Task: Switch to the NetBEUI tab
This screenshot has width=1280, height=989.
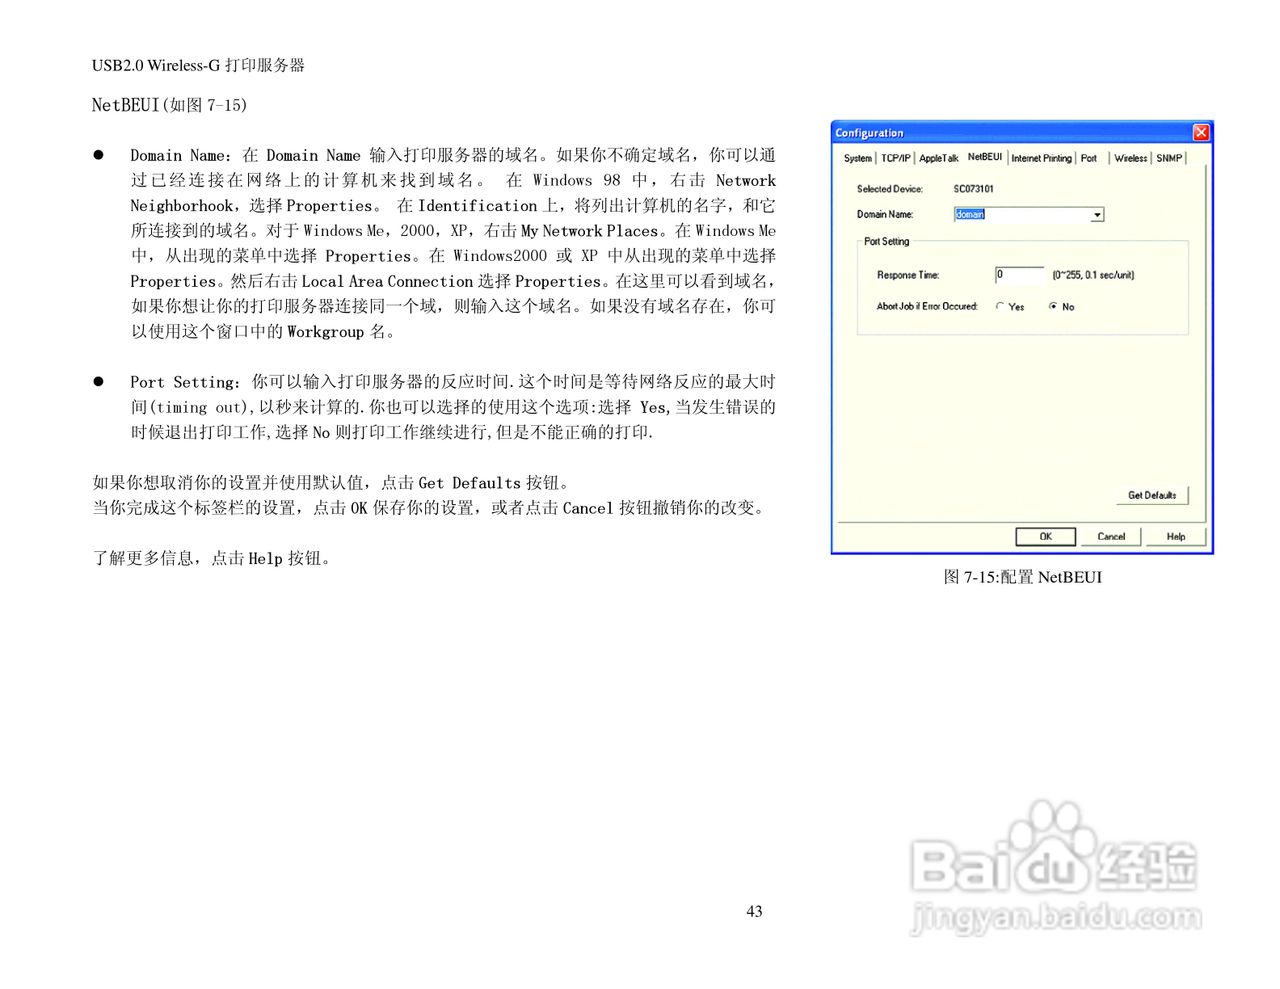Action: 985,157
